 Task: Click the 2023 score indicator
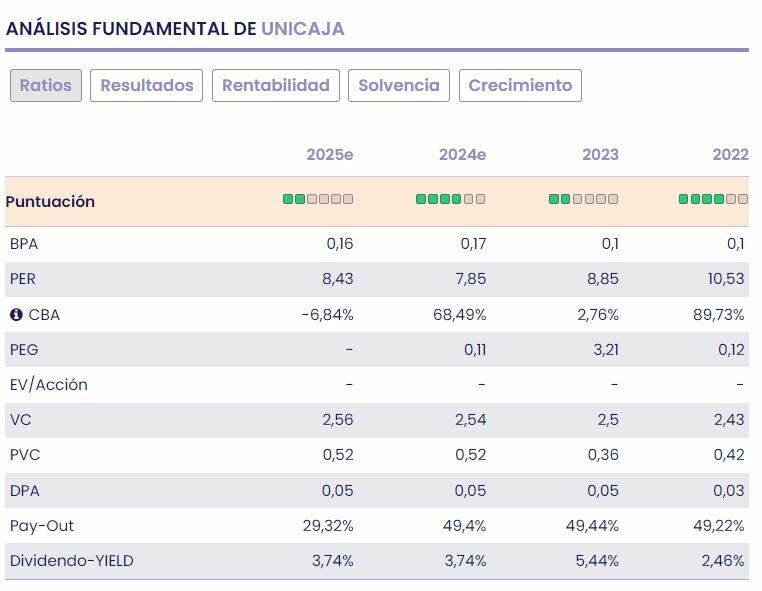pos(584,199)
